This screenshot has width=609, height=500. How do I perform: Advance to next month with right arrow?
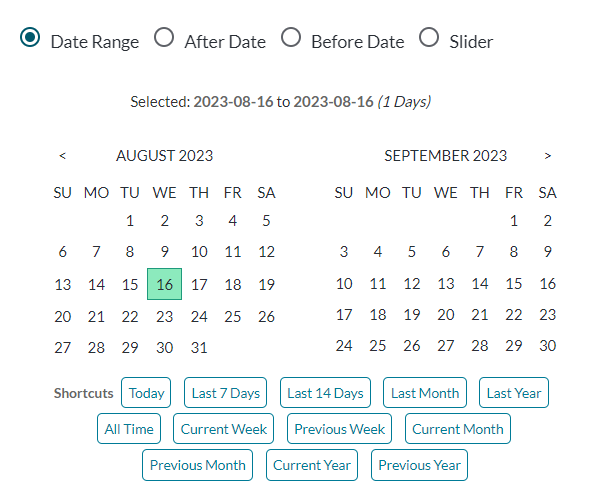(x=548, y=156)
